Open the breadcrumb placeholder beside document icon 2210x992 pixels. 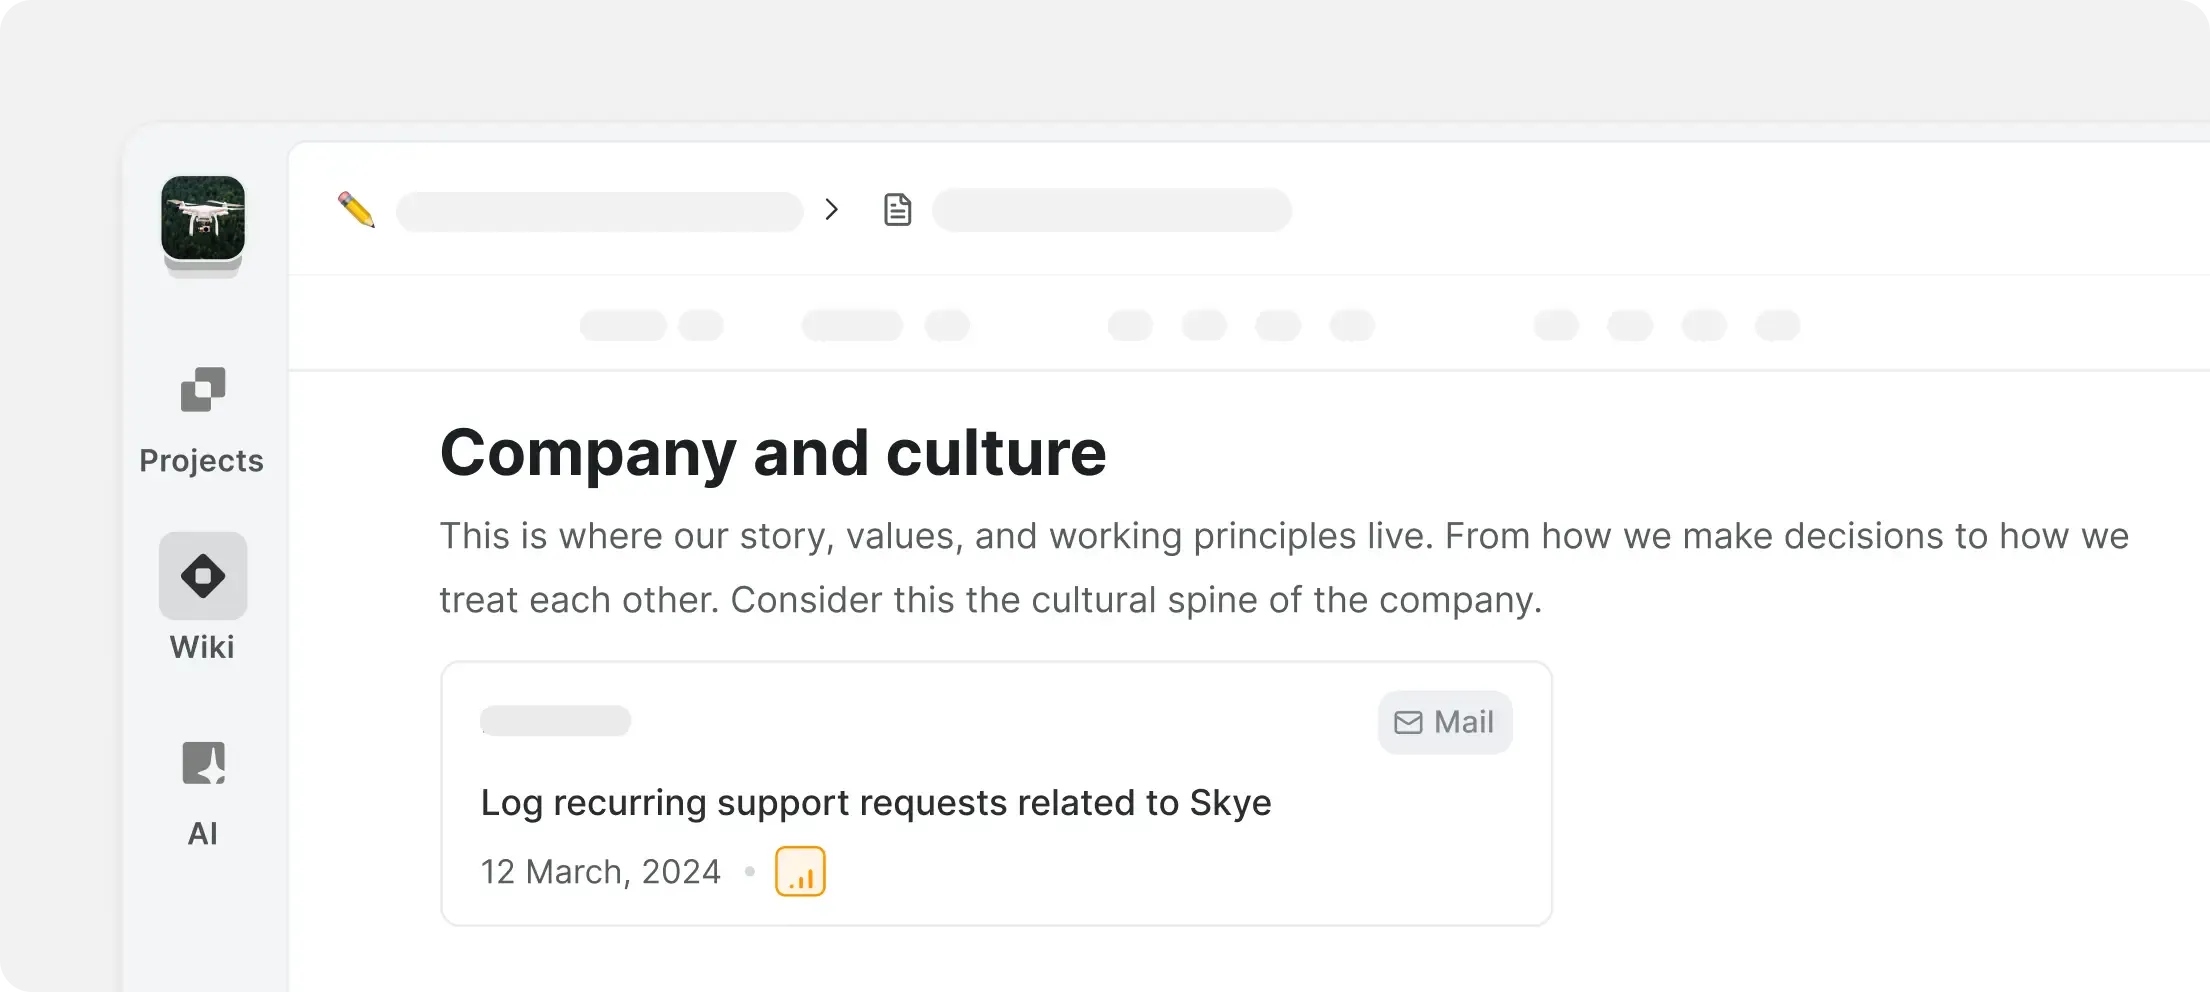tap(1111, 211)
